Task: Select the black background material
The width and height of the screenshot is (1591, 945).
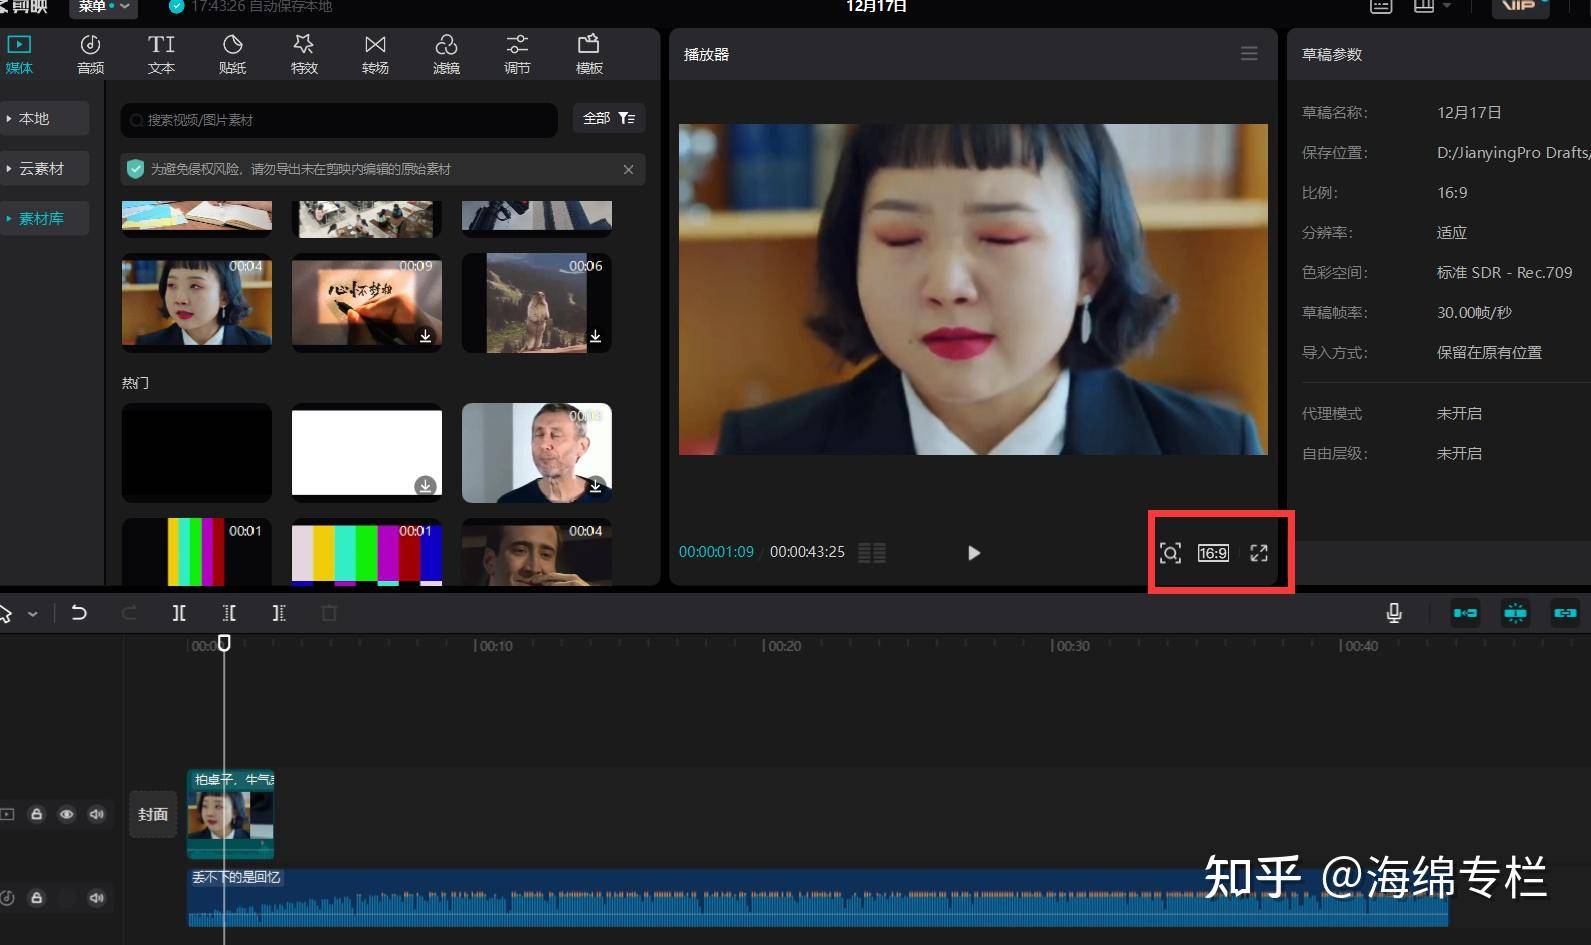Action: tap(197, 452)
